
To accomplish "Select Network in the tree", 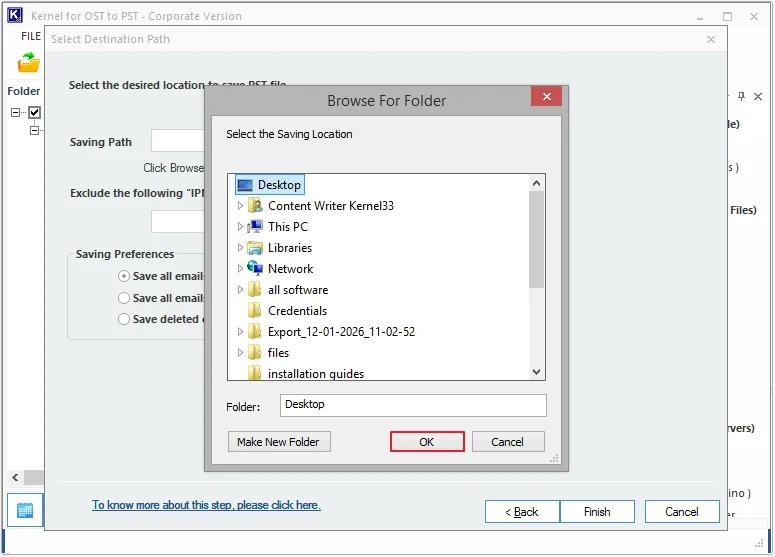I will click(x=290, y=269).
